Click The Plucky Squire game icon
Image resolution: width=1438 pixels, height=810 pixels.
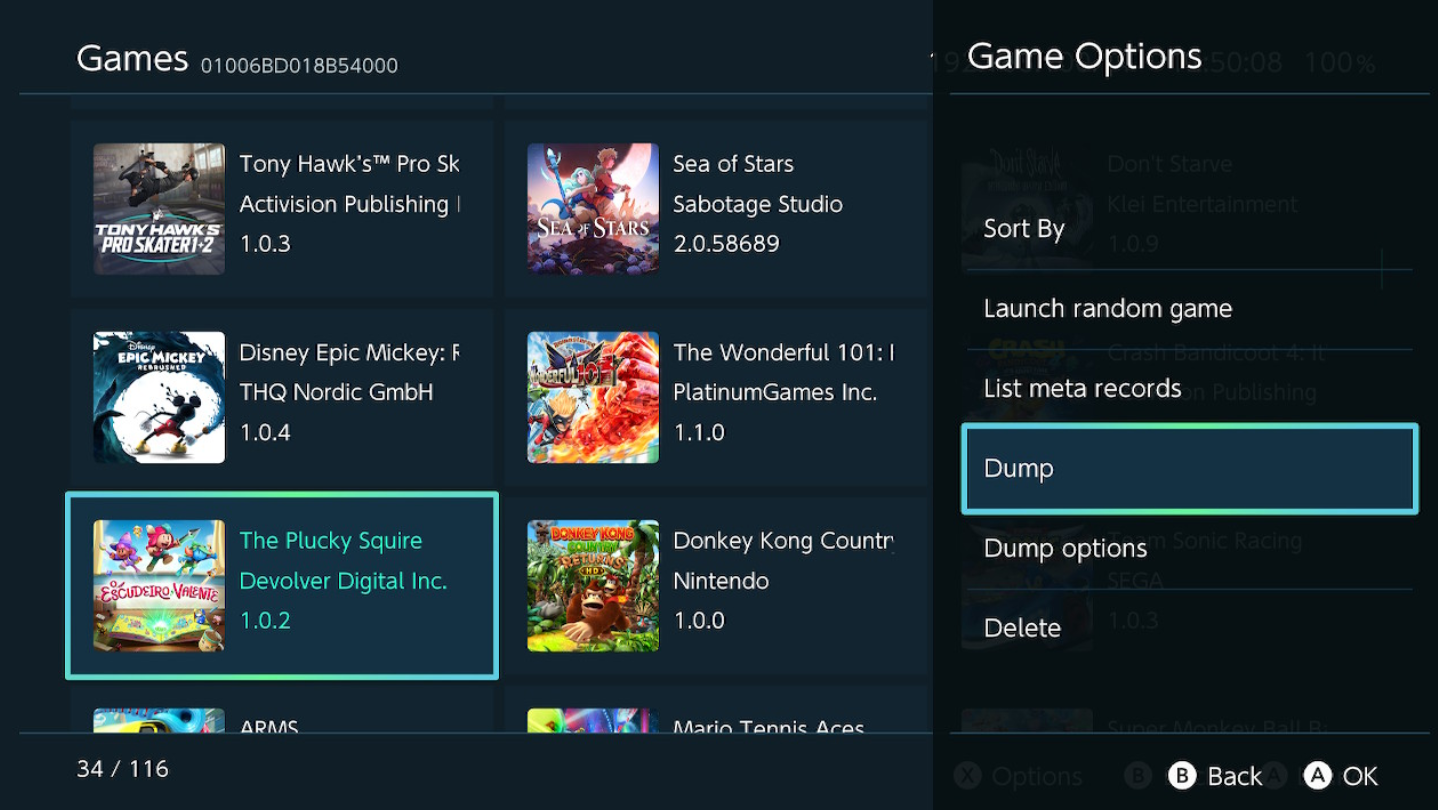tap(159, 585)
